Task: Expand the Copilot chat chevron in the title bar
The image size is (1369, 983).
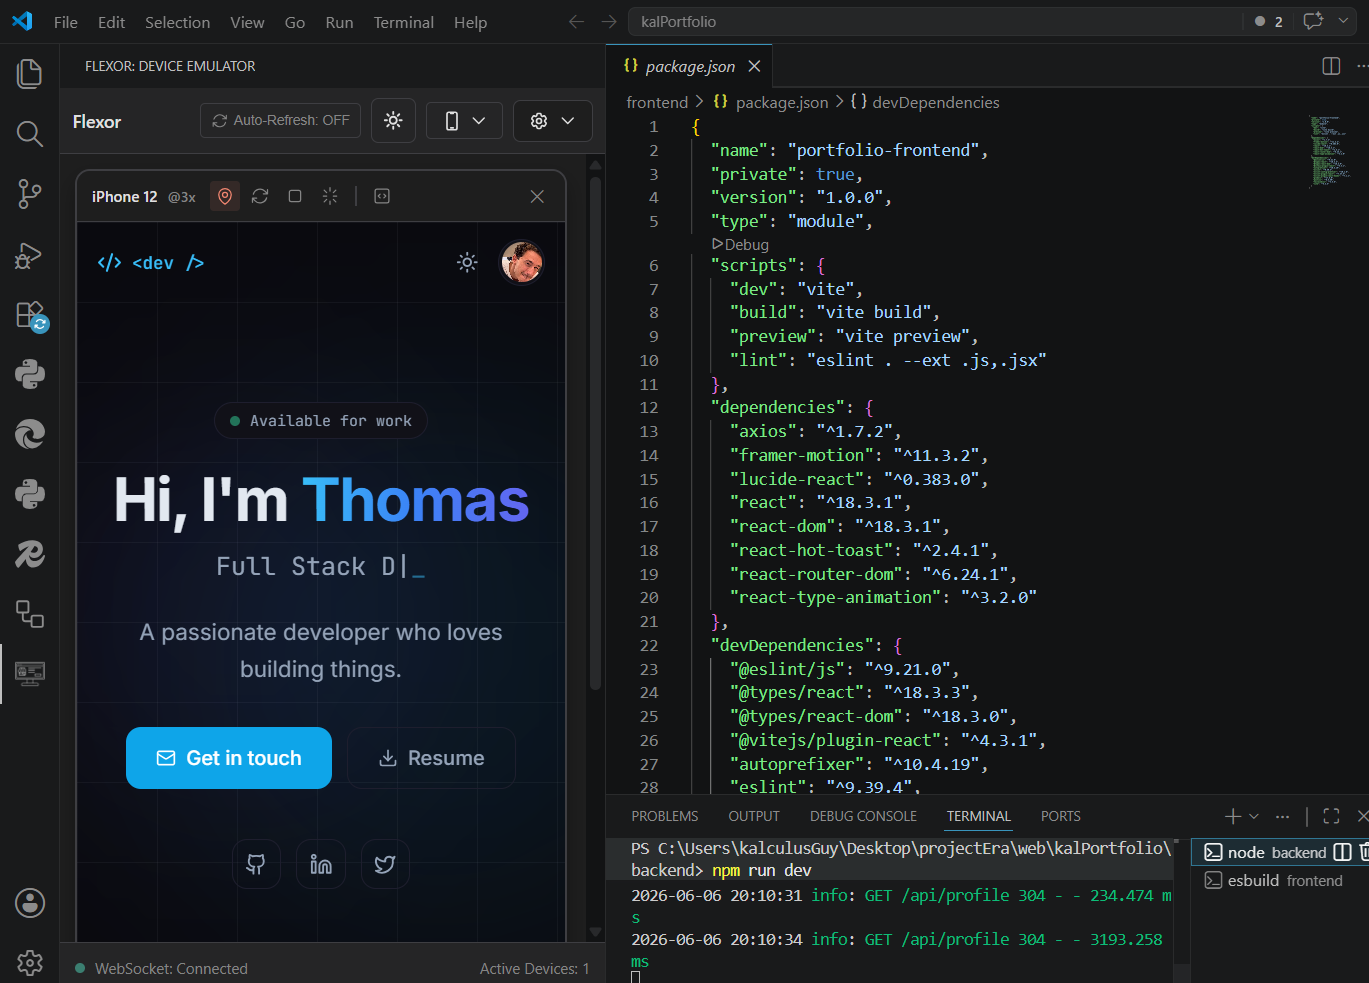Action: click(1343, 21)
